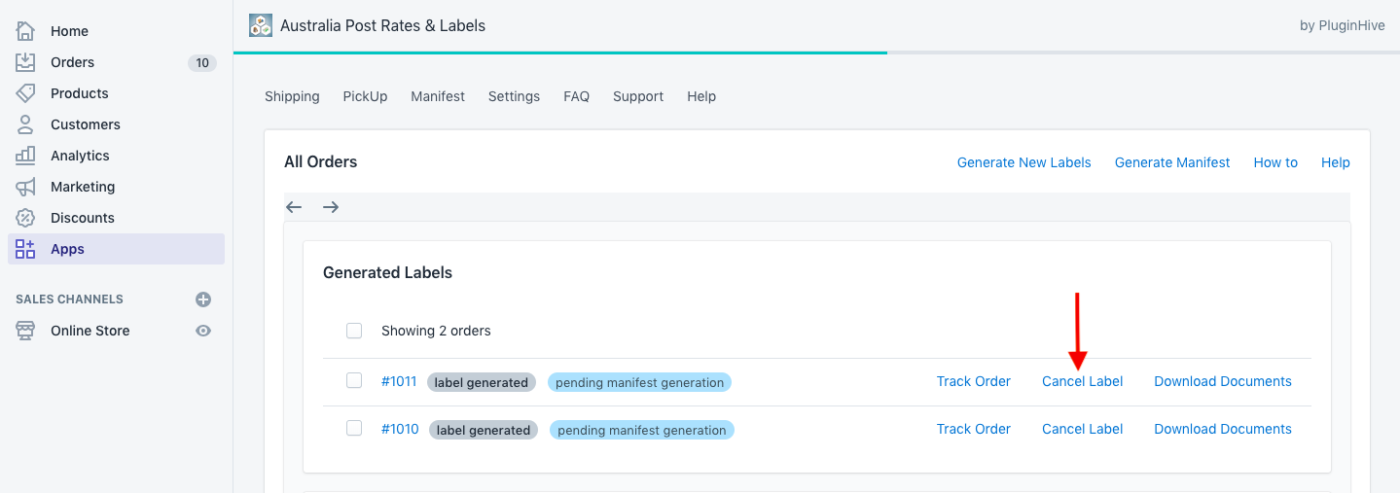Add a sales channel with plus icon

203,299
